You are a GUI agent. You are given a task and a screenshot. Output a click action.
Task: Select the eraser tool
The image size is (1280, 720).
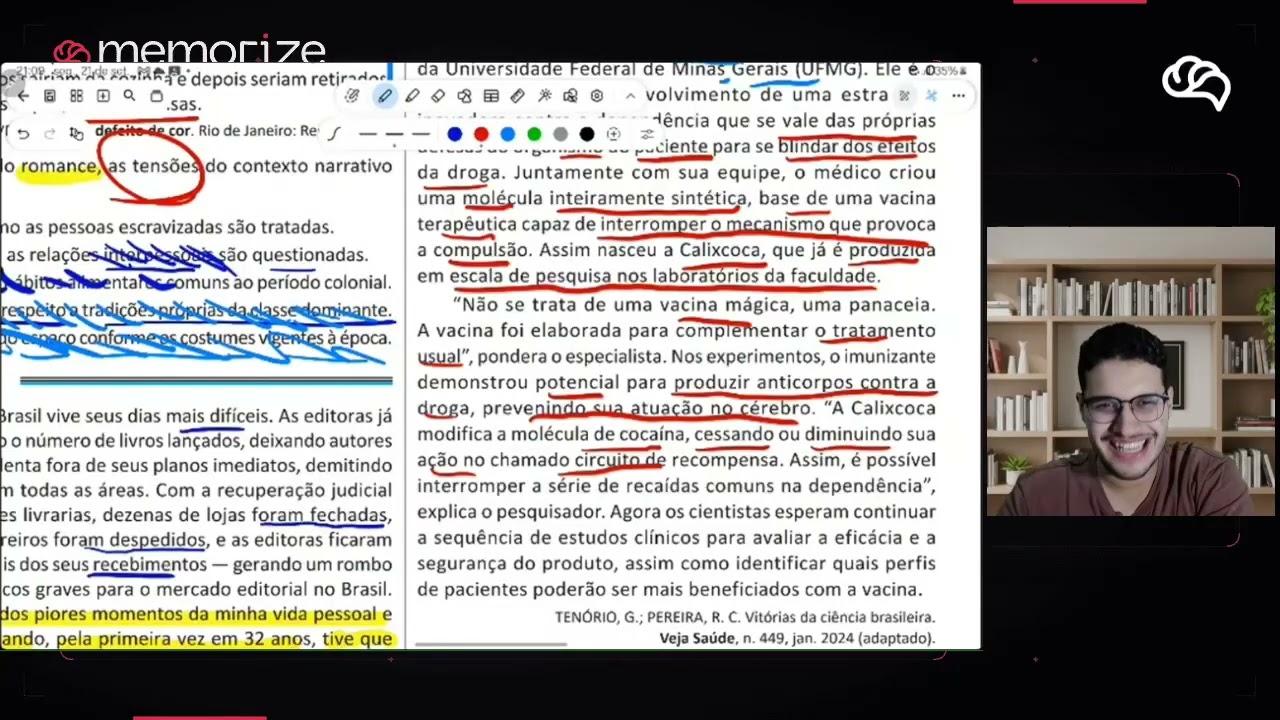tap(438, 96)
